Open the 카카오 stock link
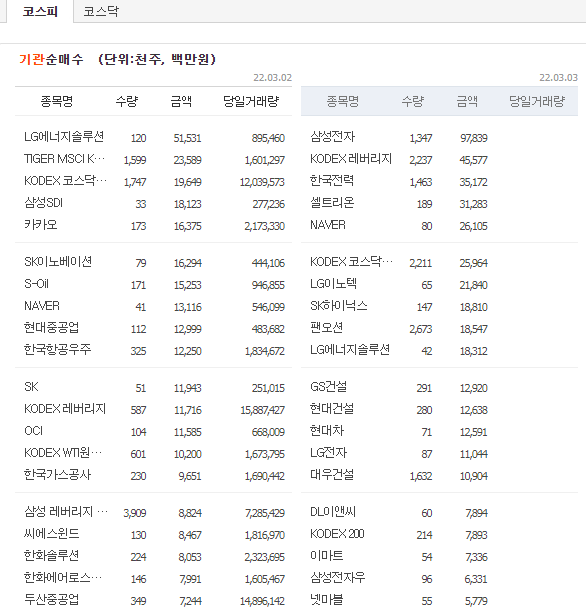586x616 pixels. coord(40,225)
